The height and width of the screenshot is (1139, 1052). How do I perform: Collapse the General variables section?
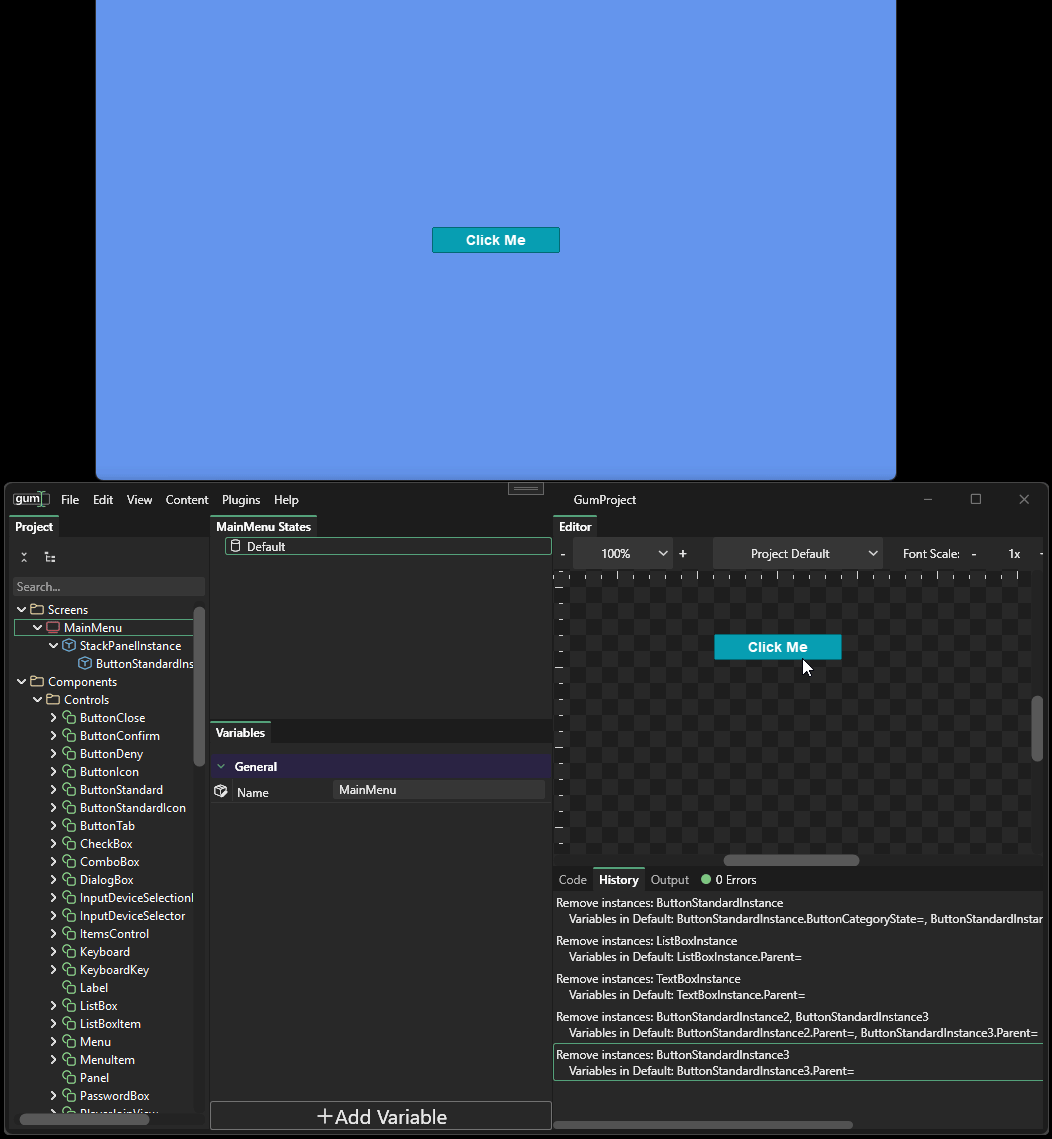pyautogui.click(x=221, y=767)
